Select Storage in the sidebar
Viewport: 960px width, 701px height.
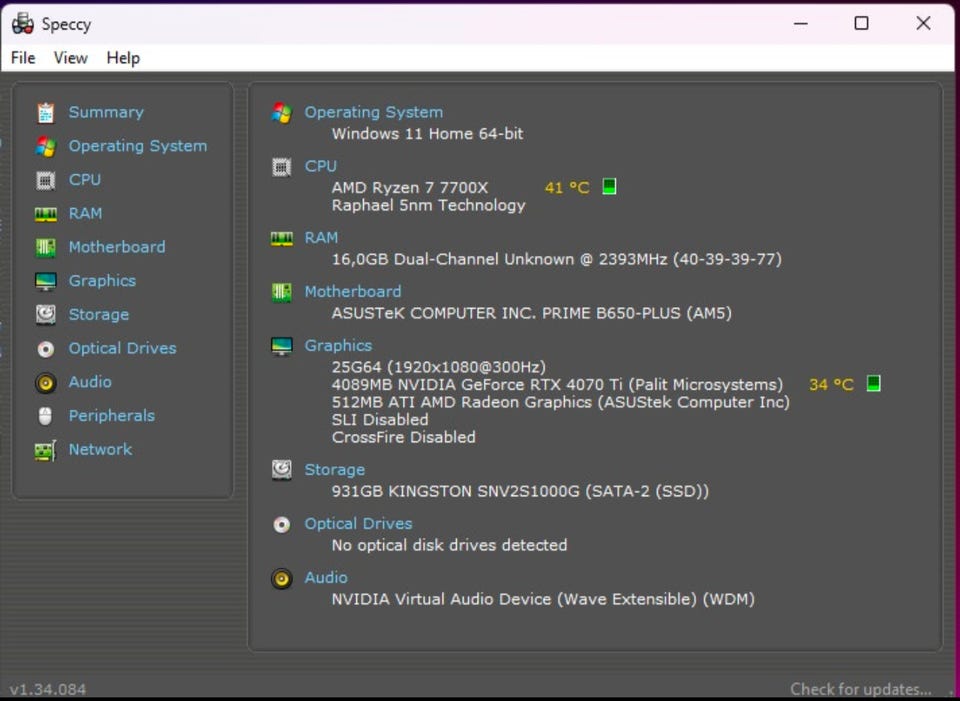click(99, 315)
